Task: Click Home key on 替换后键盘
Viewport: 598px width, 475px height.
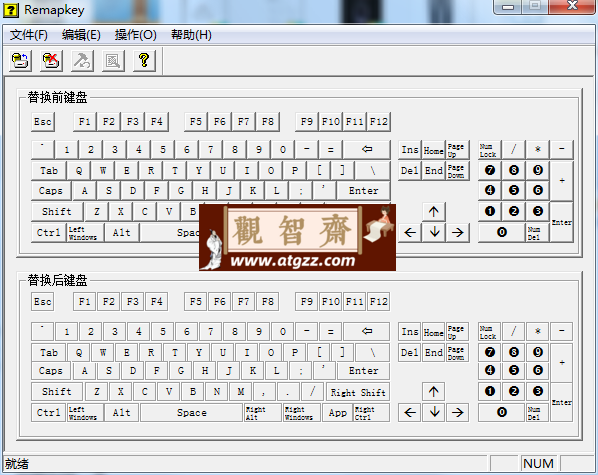Action: [x=434, y=332]
